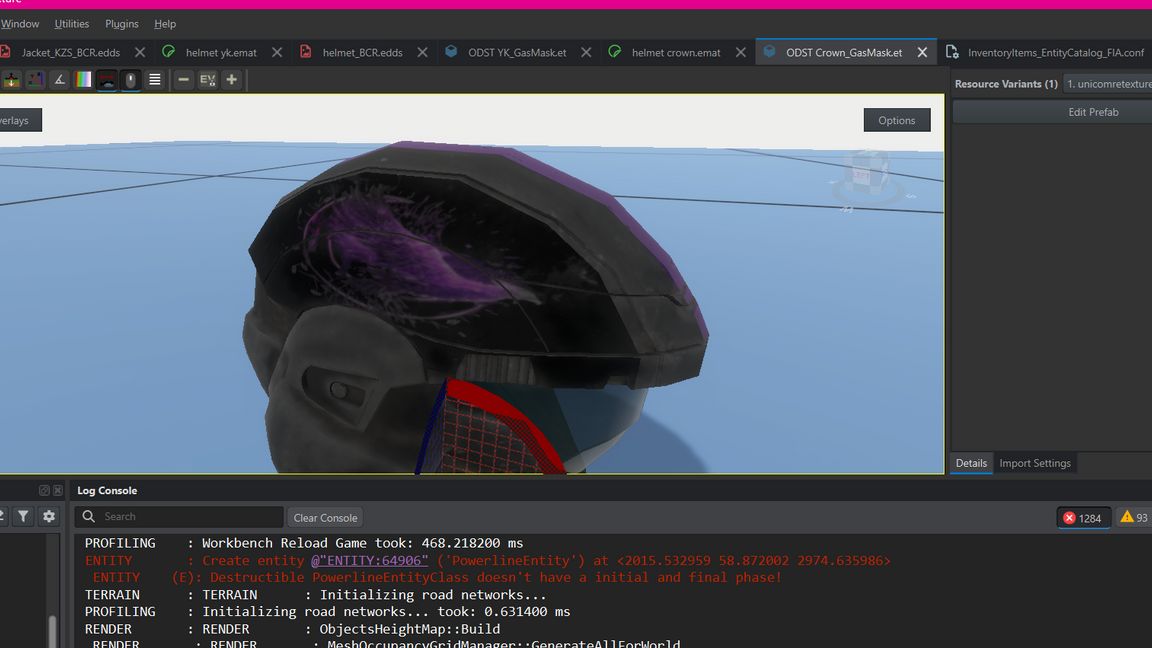Open the rainbow color spectrum tool

[83, 80]
